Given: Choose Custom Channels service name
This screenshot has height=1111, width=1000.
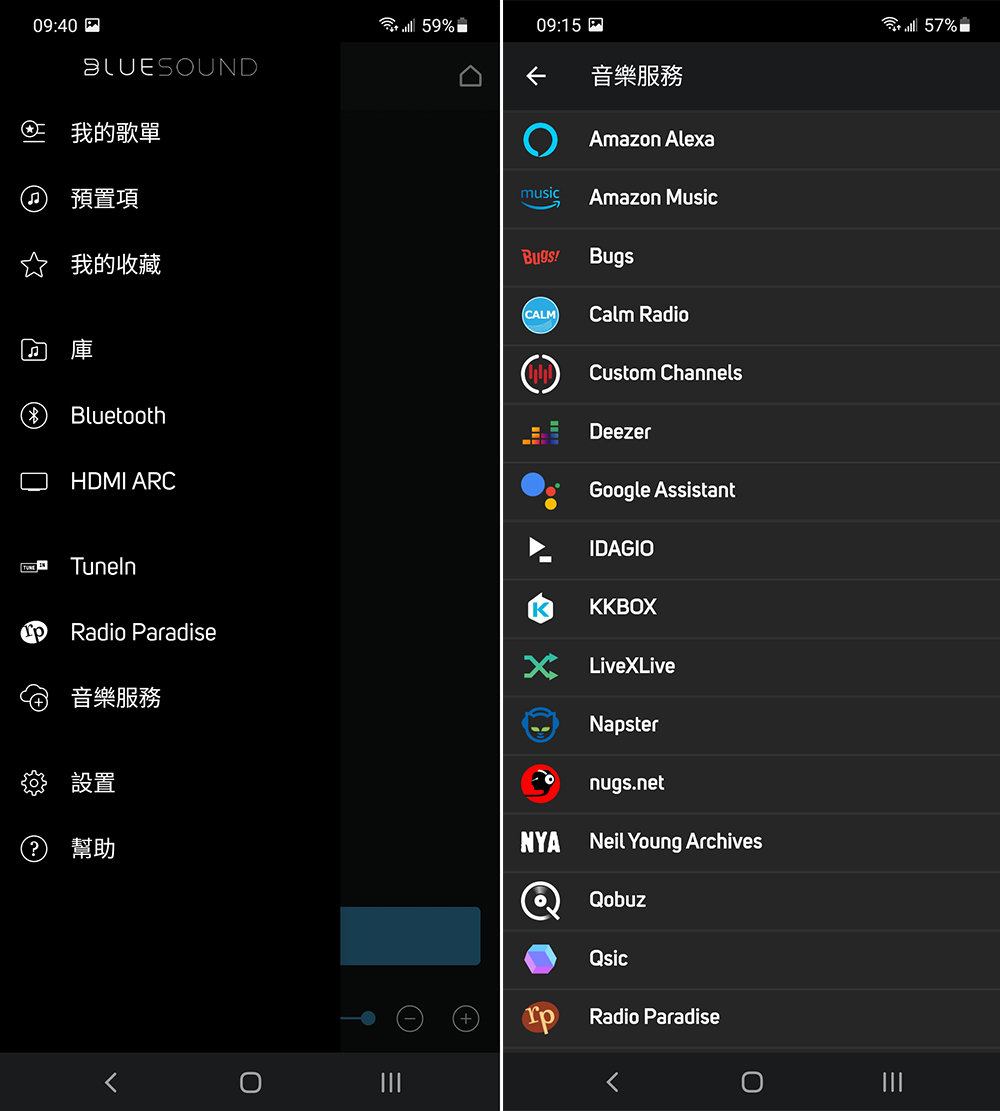Looking at the screenshot, I should (x=665, y=373).
